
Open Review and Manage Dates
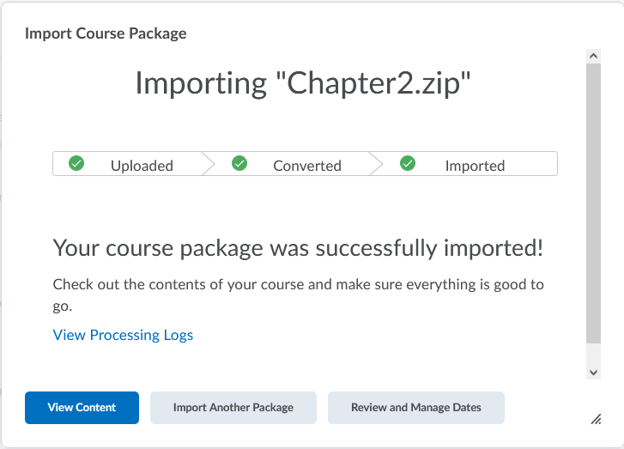(x=416, y=407)
